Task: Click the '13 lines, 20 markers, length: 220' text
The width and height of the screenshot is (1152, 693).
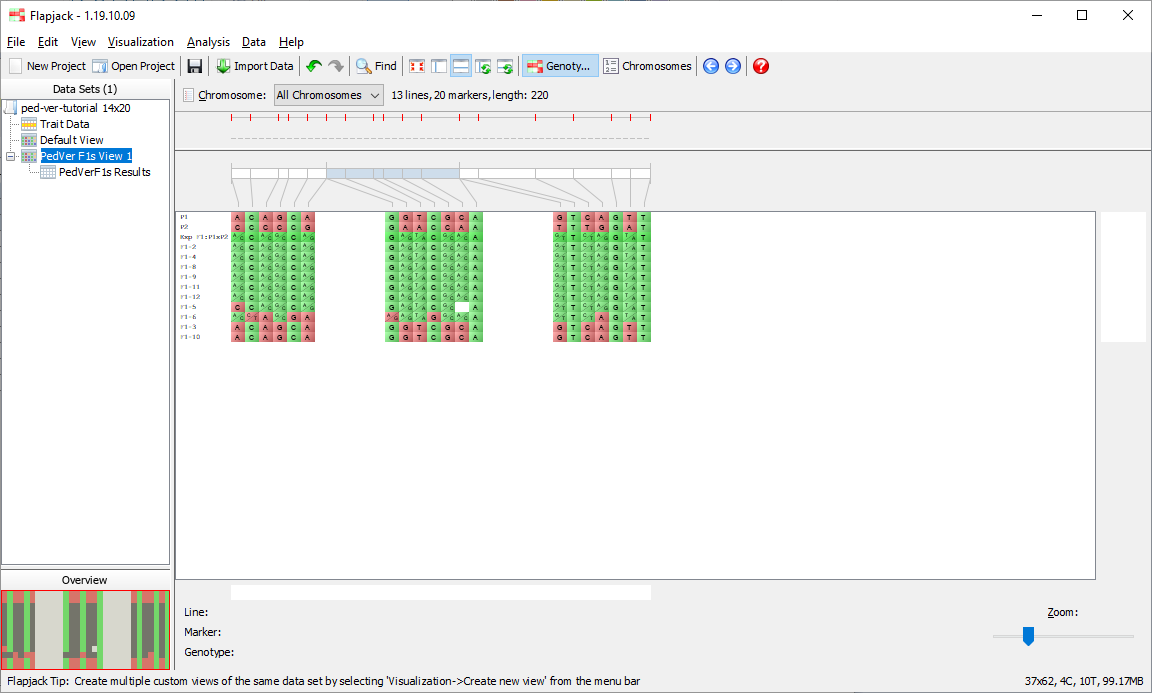Action: point(470,95)
